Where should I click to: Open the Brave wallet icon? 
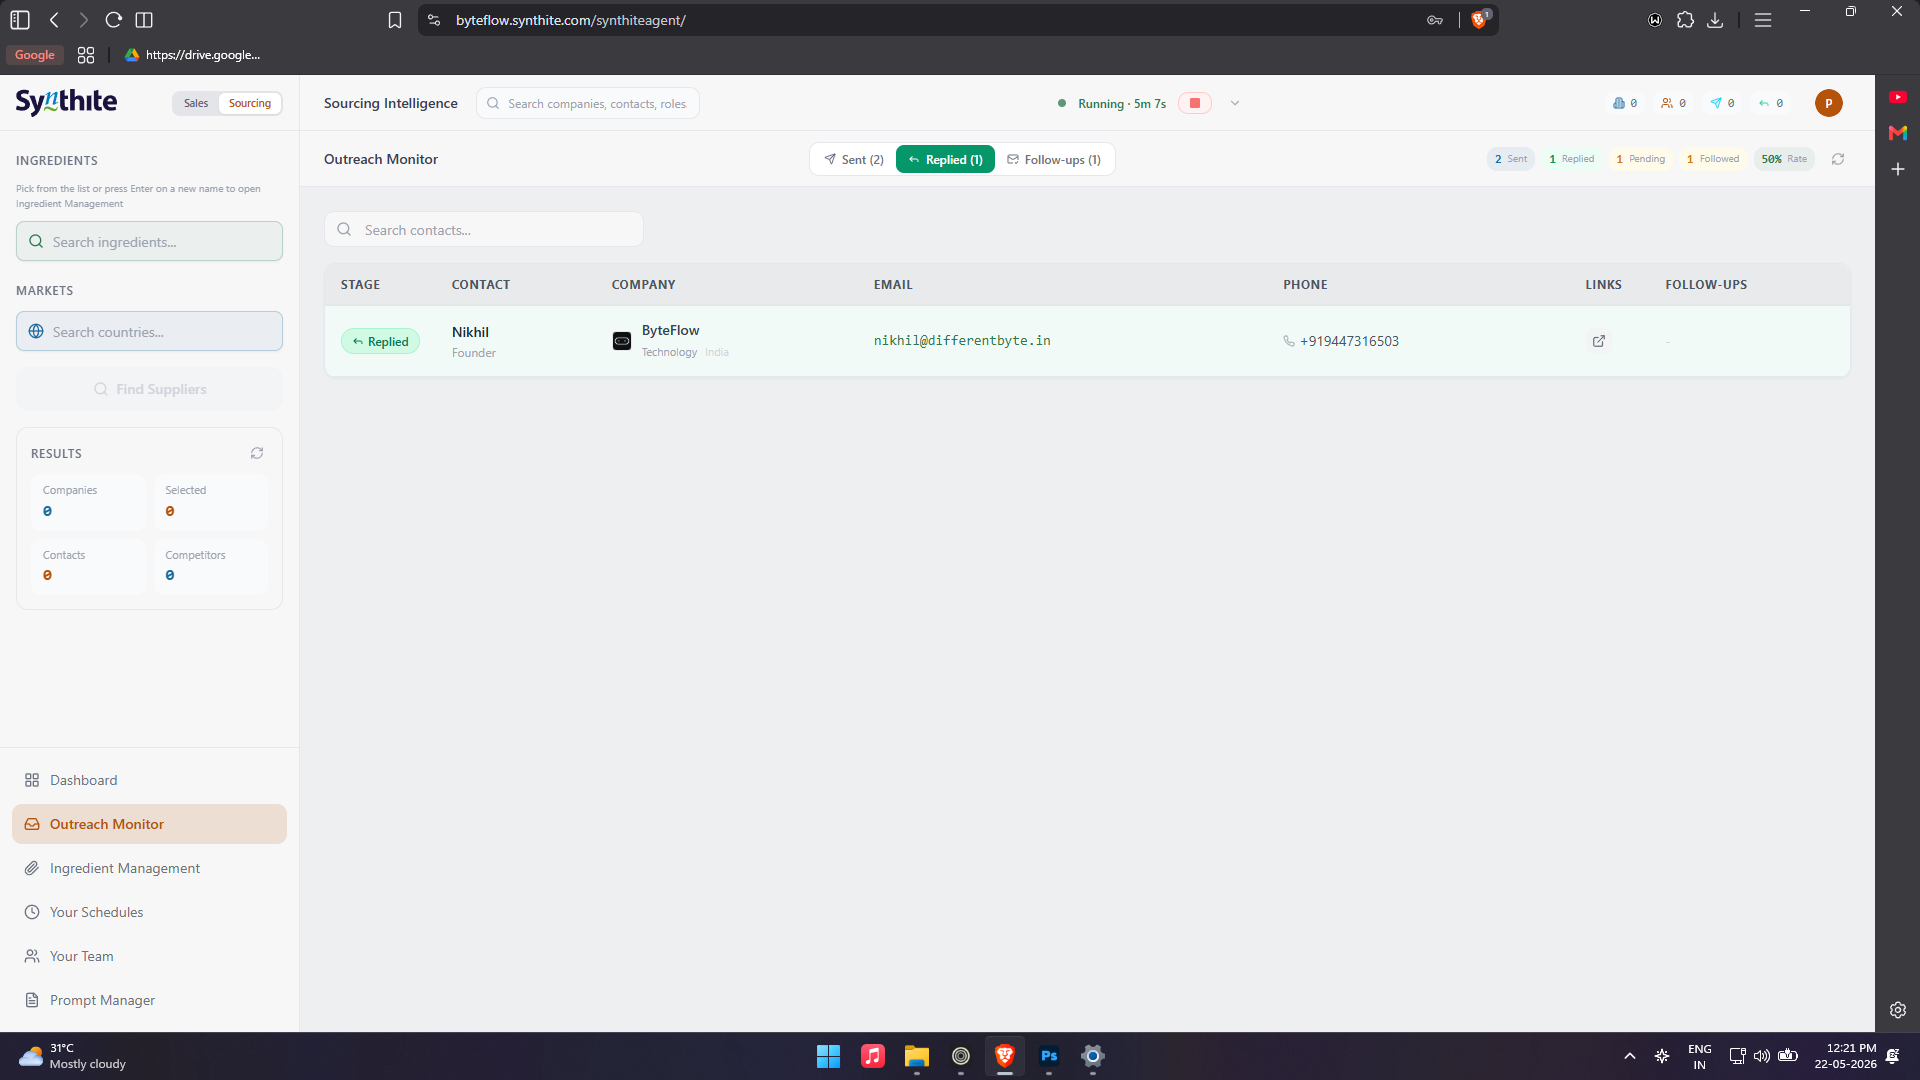point(1655,20)
